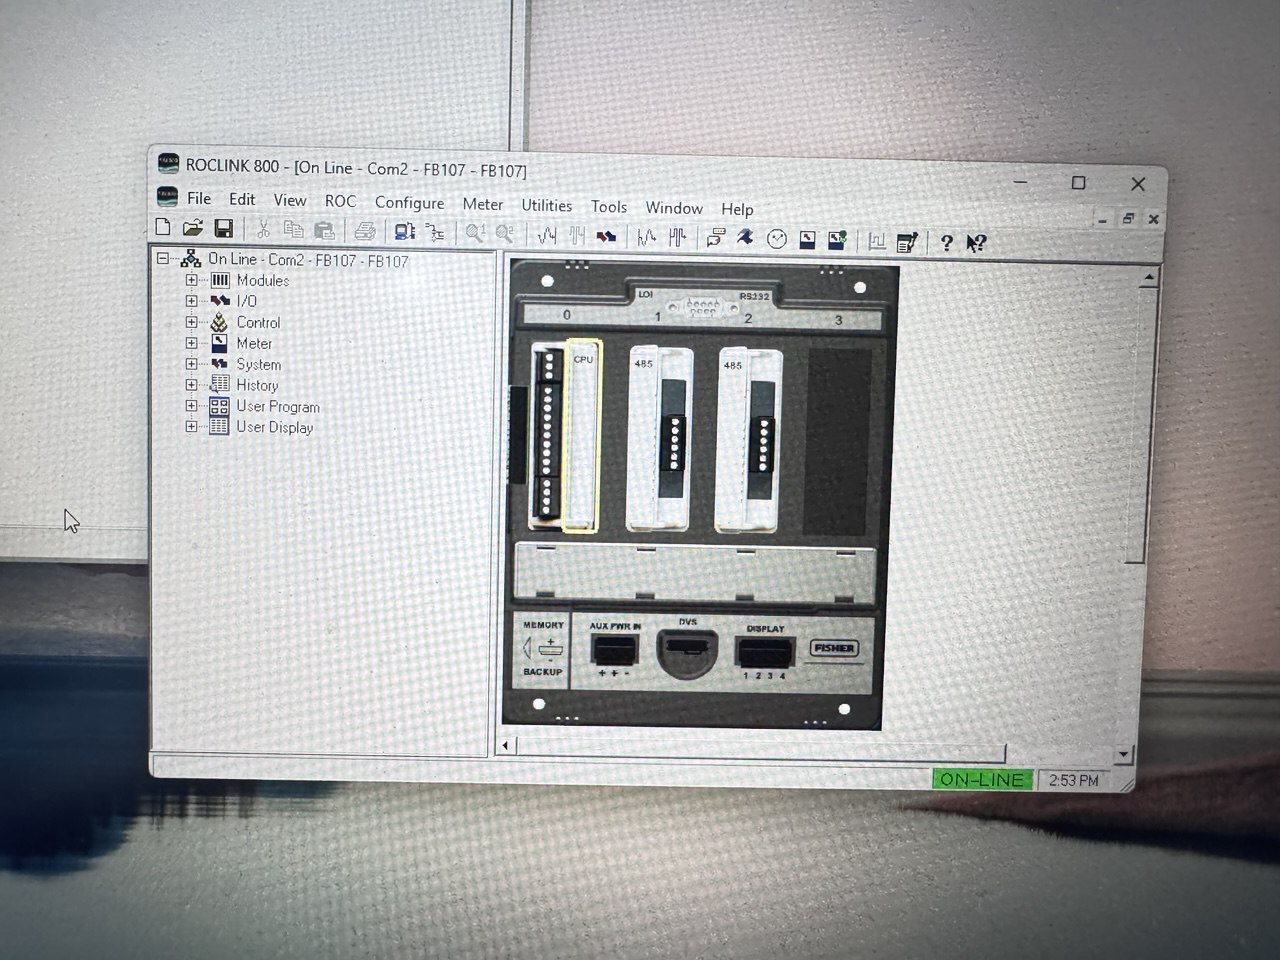This screenshot has height=960, width=1280.
Task: Click the What's This help pointer icon
Action: click(x=977, y=242)
